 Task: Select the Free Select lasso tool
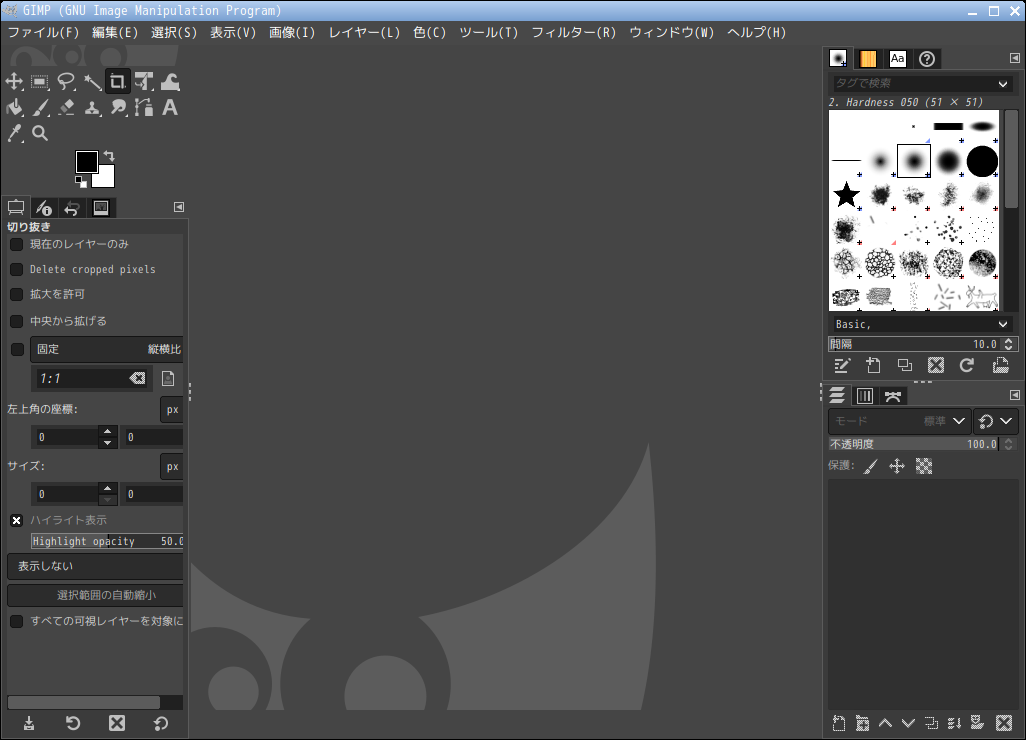pos(65,82)
